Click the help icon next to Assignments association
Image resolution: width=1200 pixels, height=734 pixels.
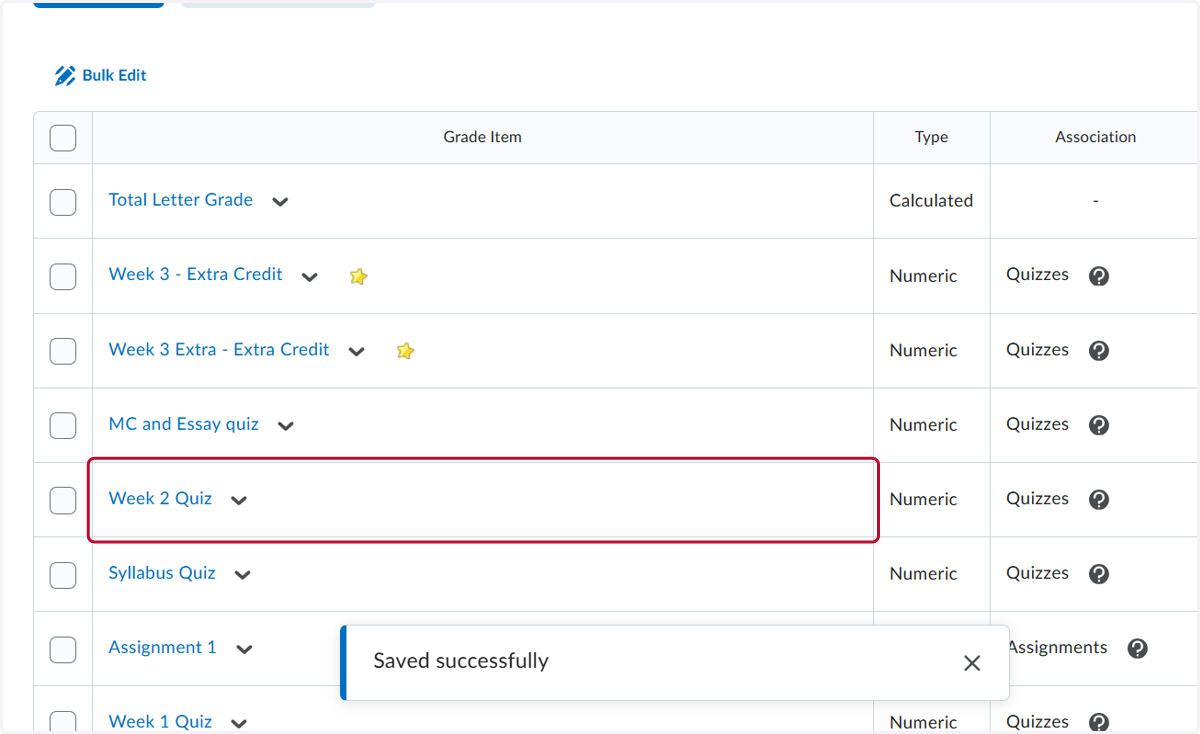1137,649
